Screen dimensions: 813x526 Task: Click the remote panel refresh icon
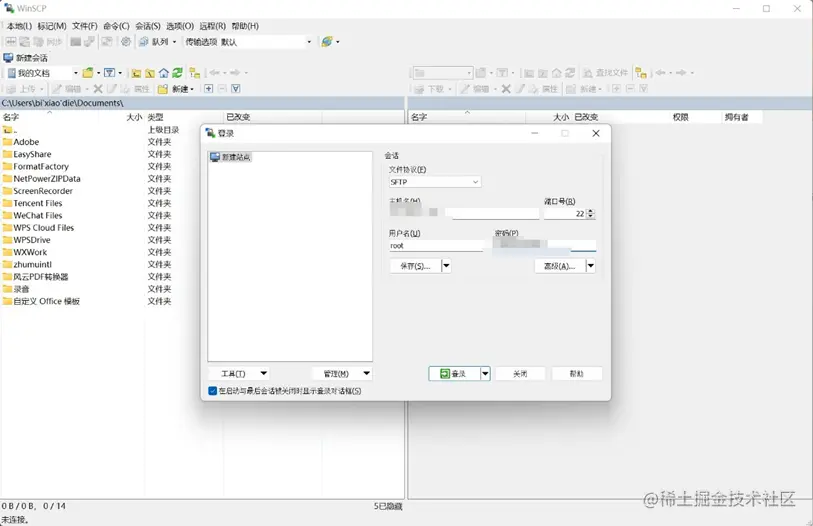[570, 73]
